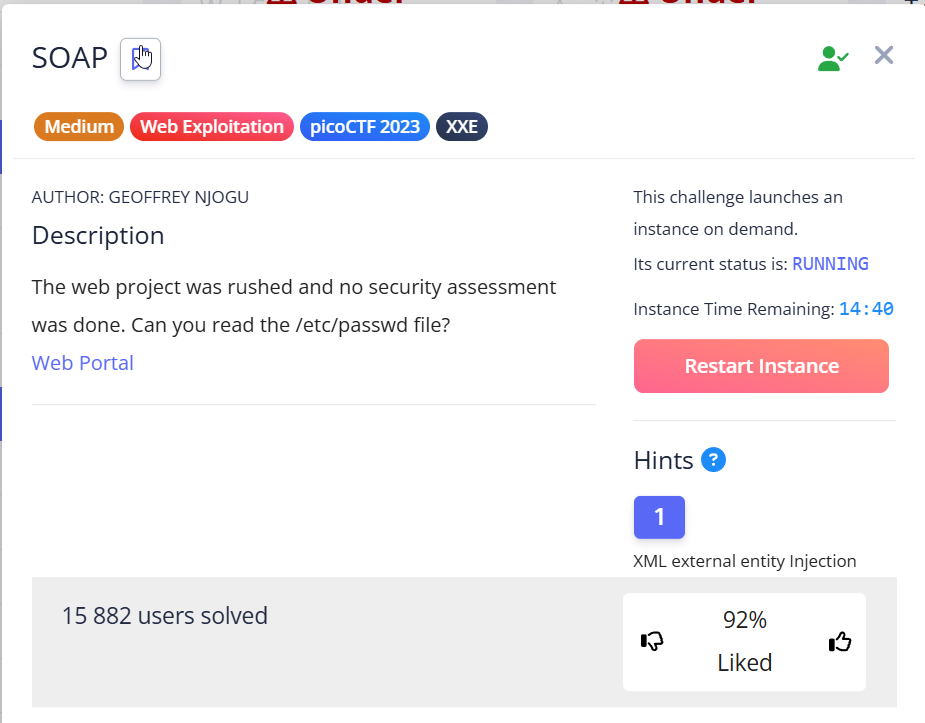The image size is (925, 723).
Task: Dislike the challenge with thumbs down
Action: click(652, 641)
